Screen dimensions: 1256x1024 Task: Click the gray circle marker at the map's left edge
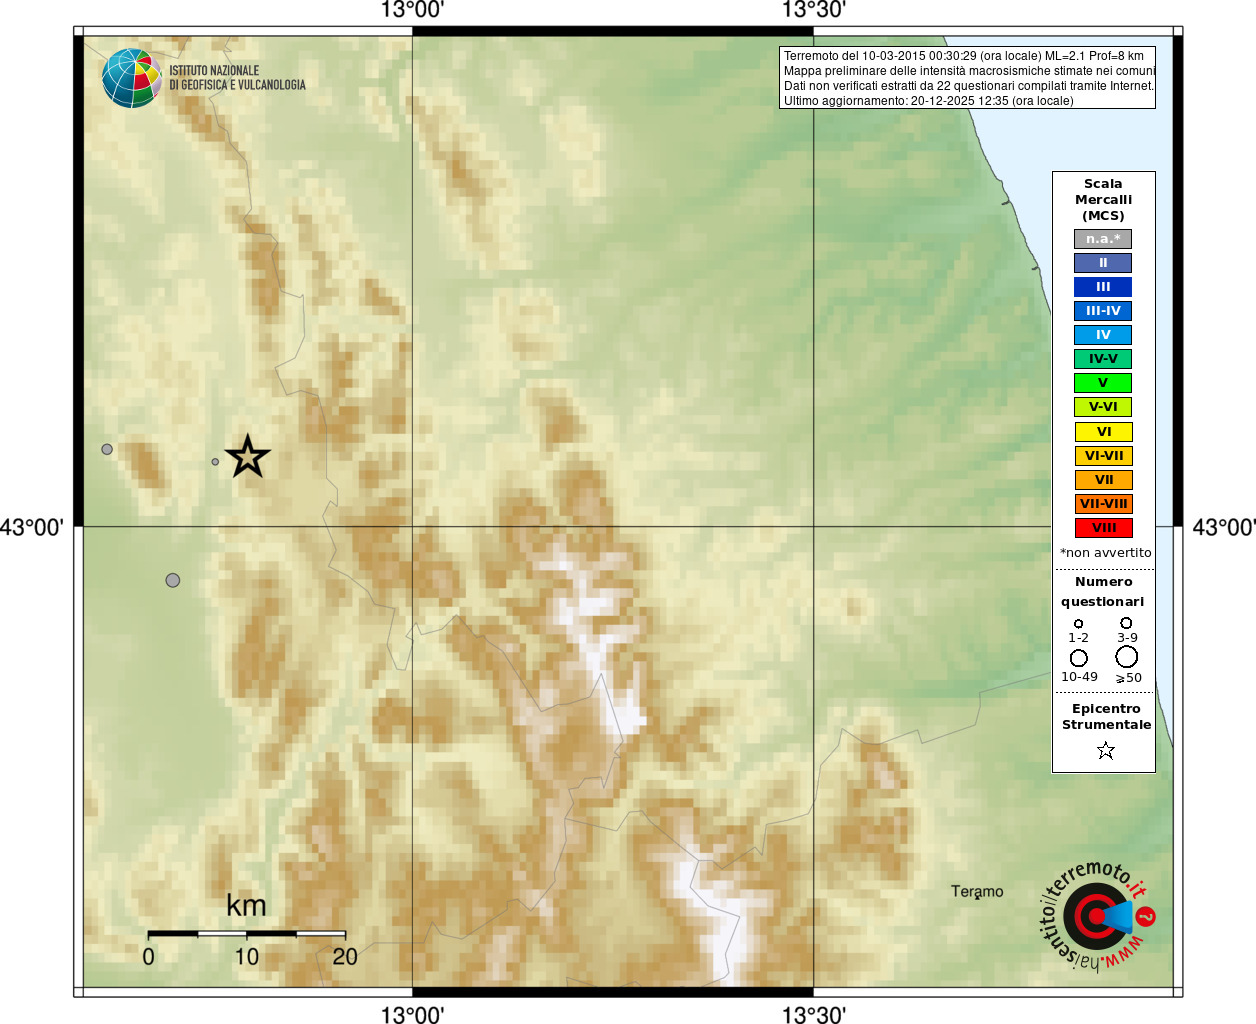click(107, 449)
